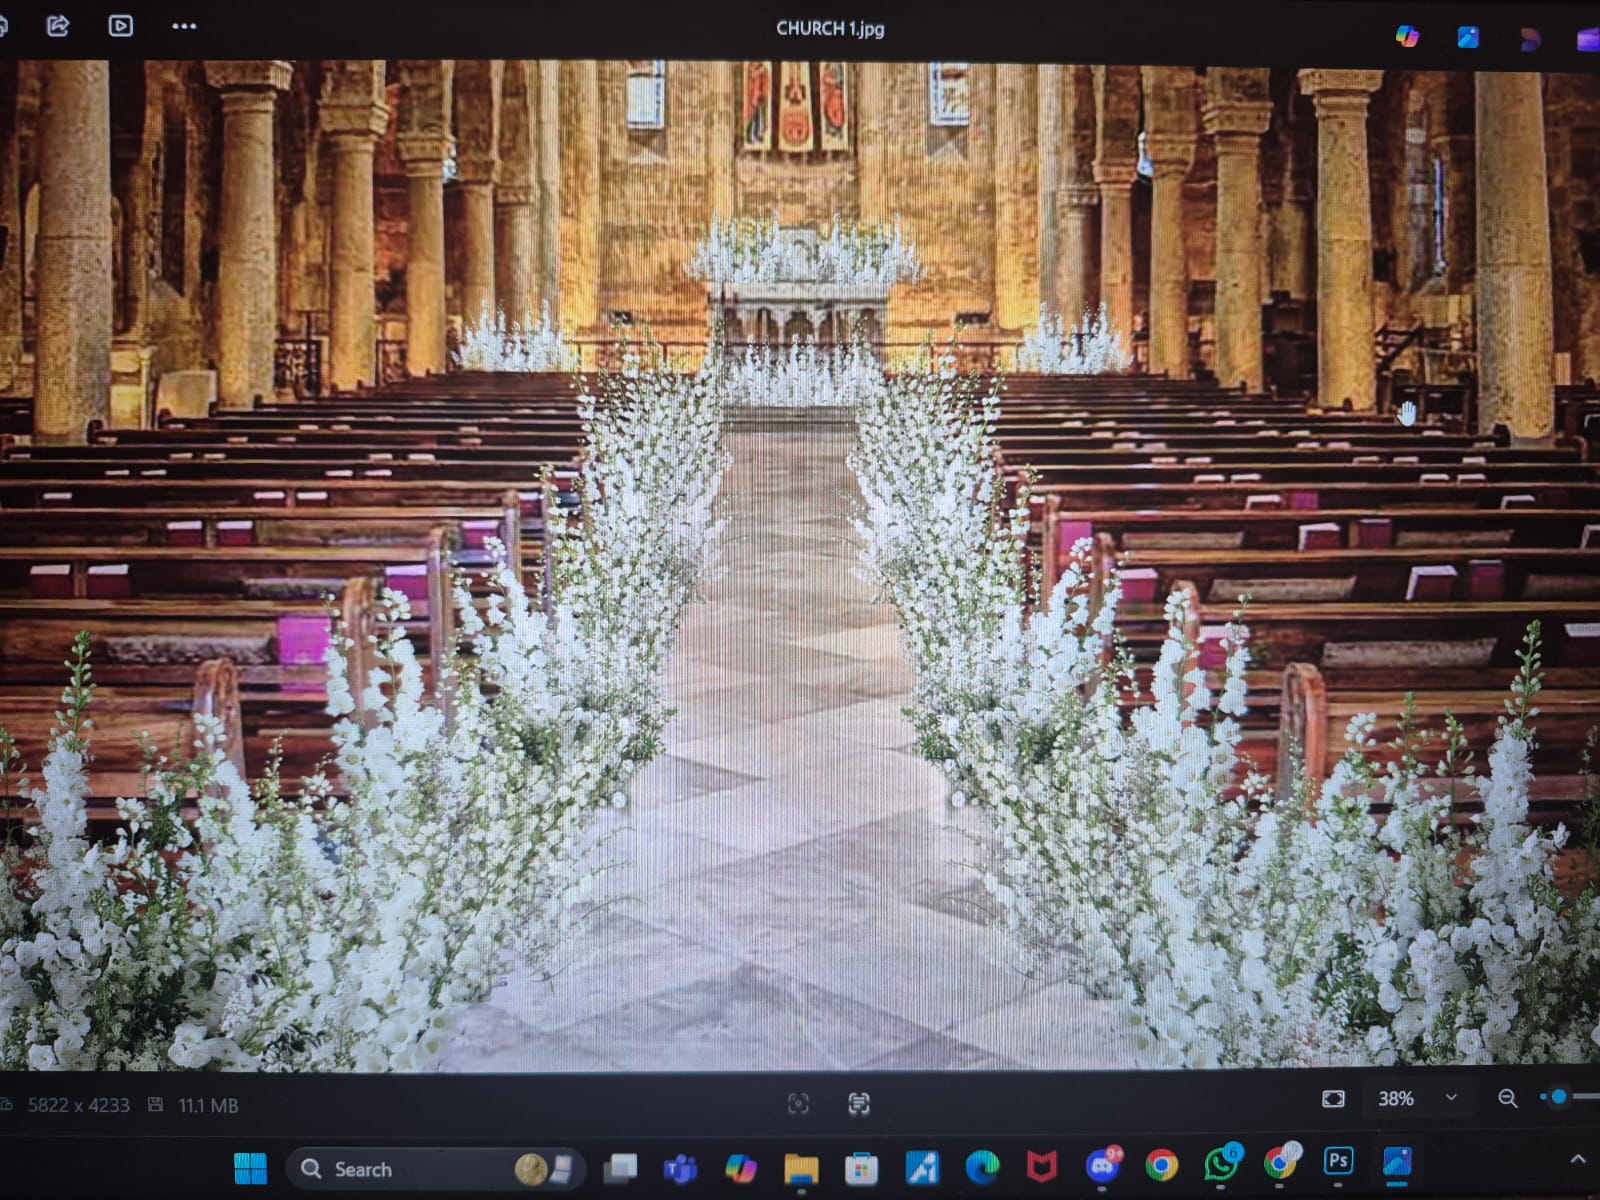Toggle the fit-to-window view icon
This screenshot has width=1600, height=1200.
pyautogui.click(x=1333, y=1099)
